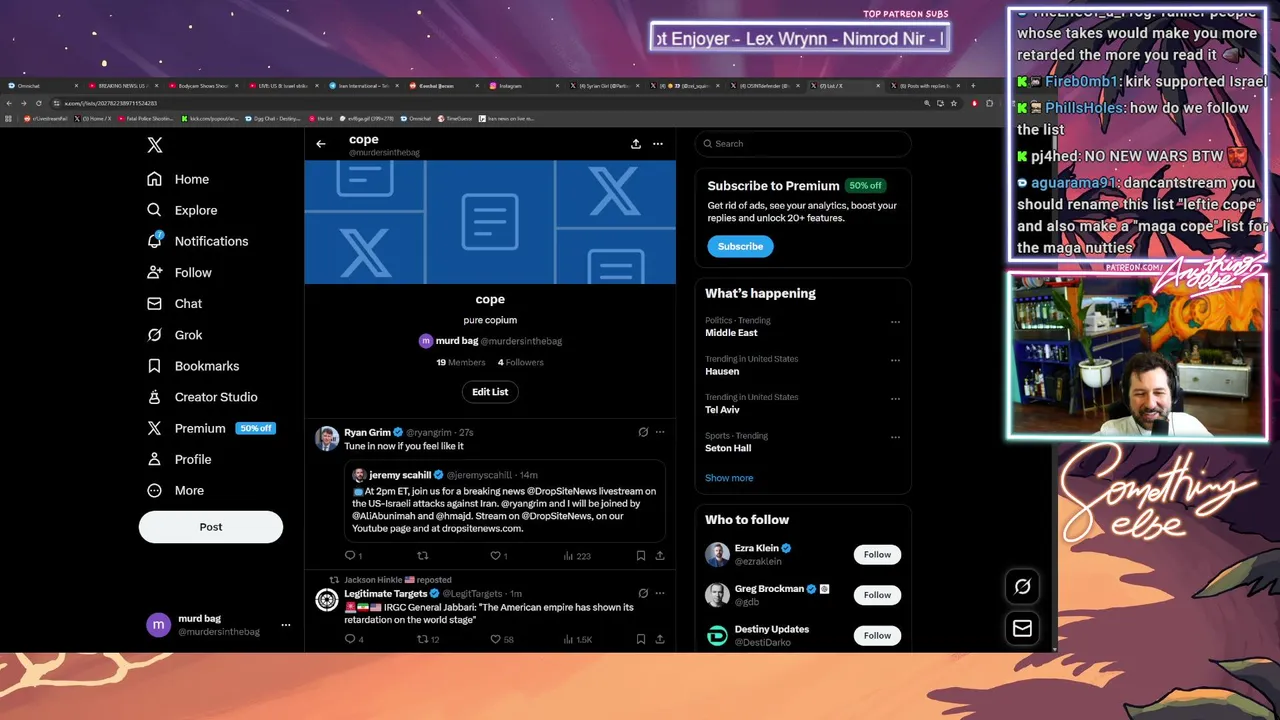Open more options on Ryan Grim post
The height and width of the screenshot is (720, 1280).
click(x=659, y=432)
